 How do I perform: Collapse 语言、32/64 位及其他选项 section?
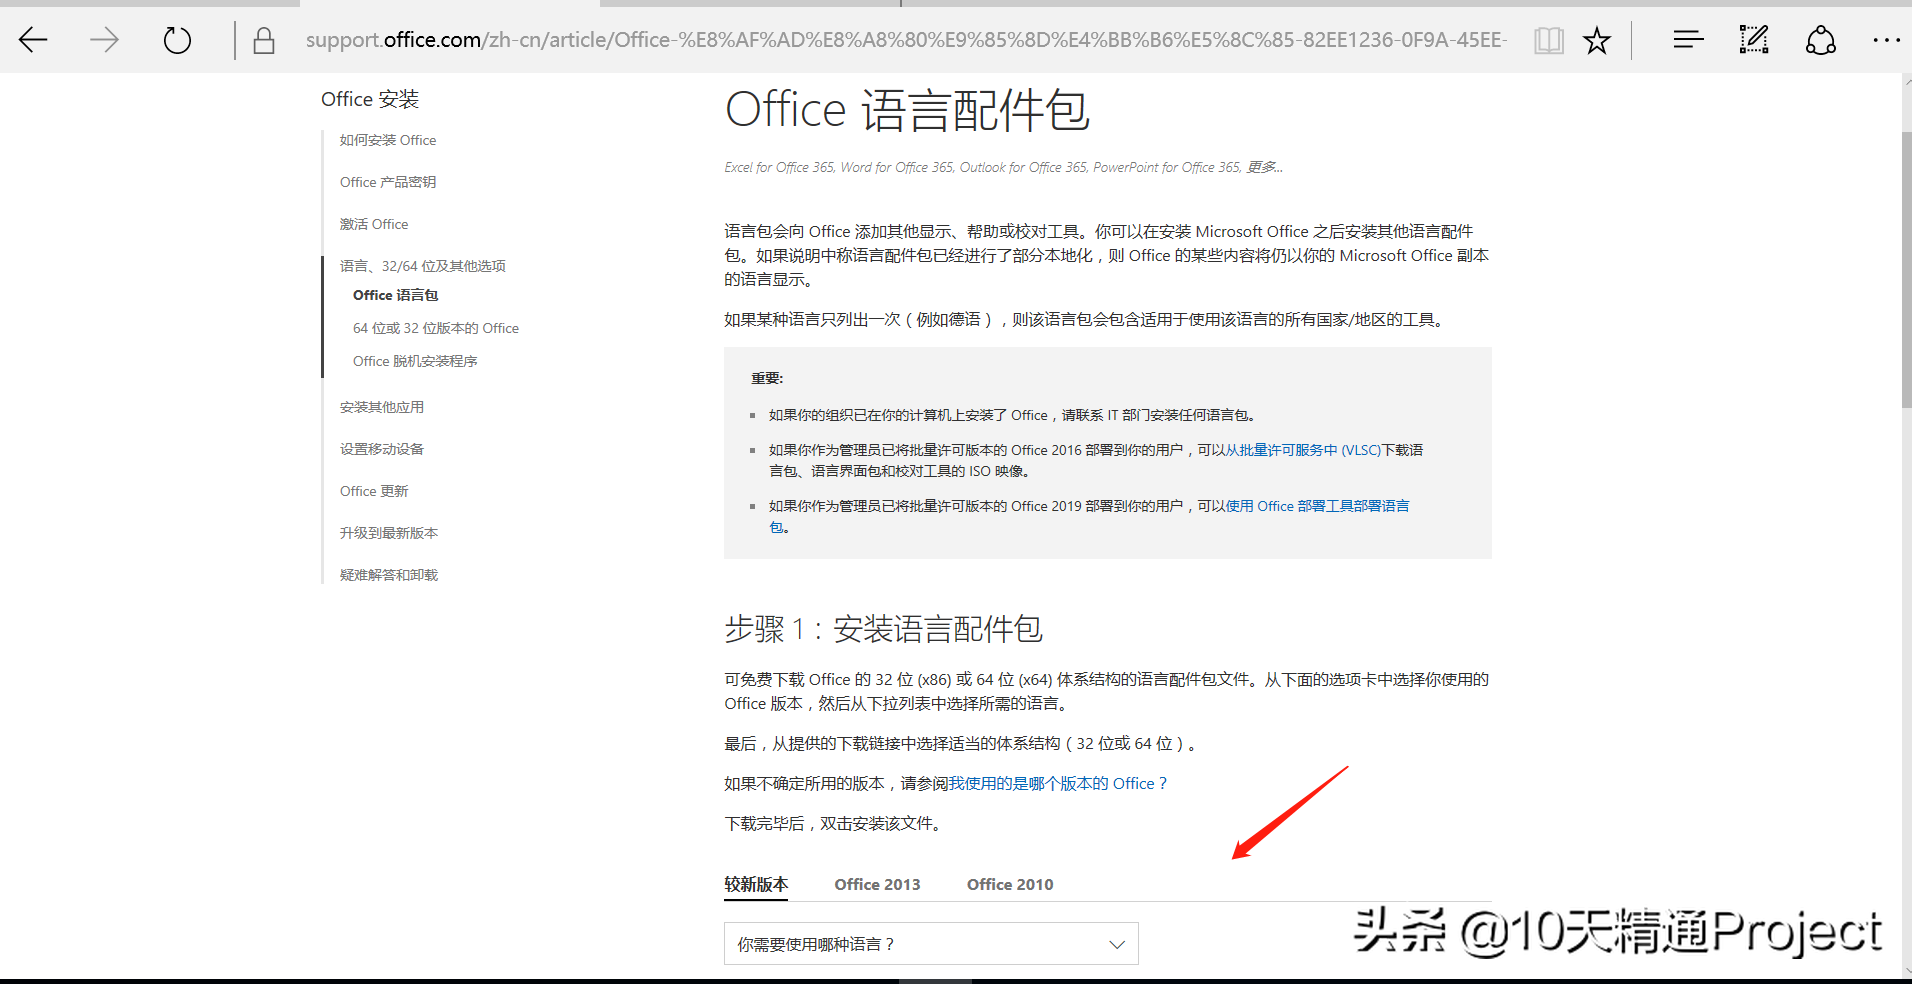tap(423, 266)
